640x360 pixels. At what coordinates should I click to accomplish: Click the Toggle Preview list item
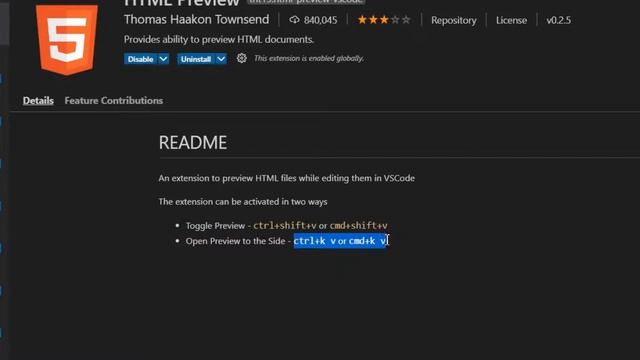click(x=287, y=225)
